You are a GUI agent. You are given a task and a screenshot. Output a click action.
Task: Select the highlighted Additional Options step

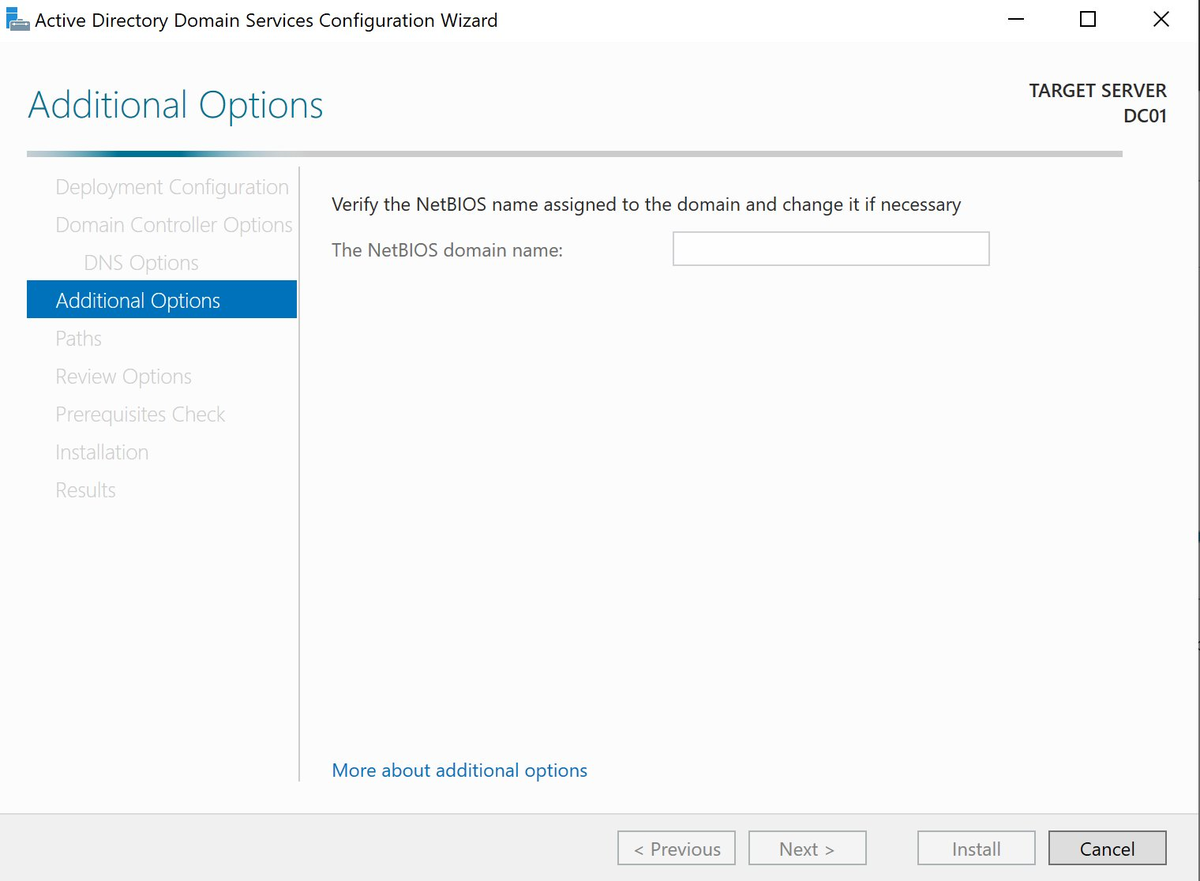pyautogui.click(x=137, y=300)
